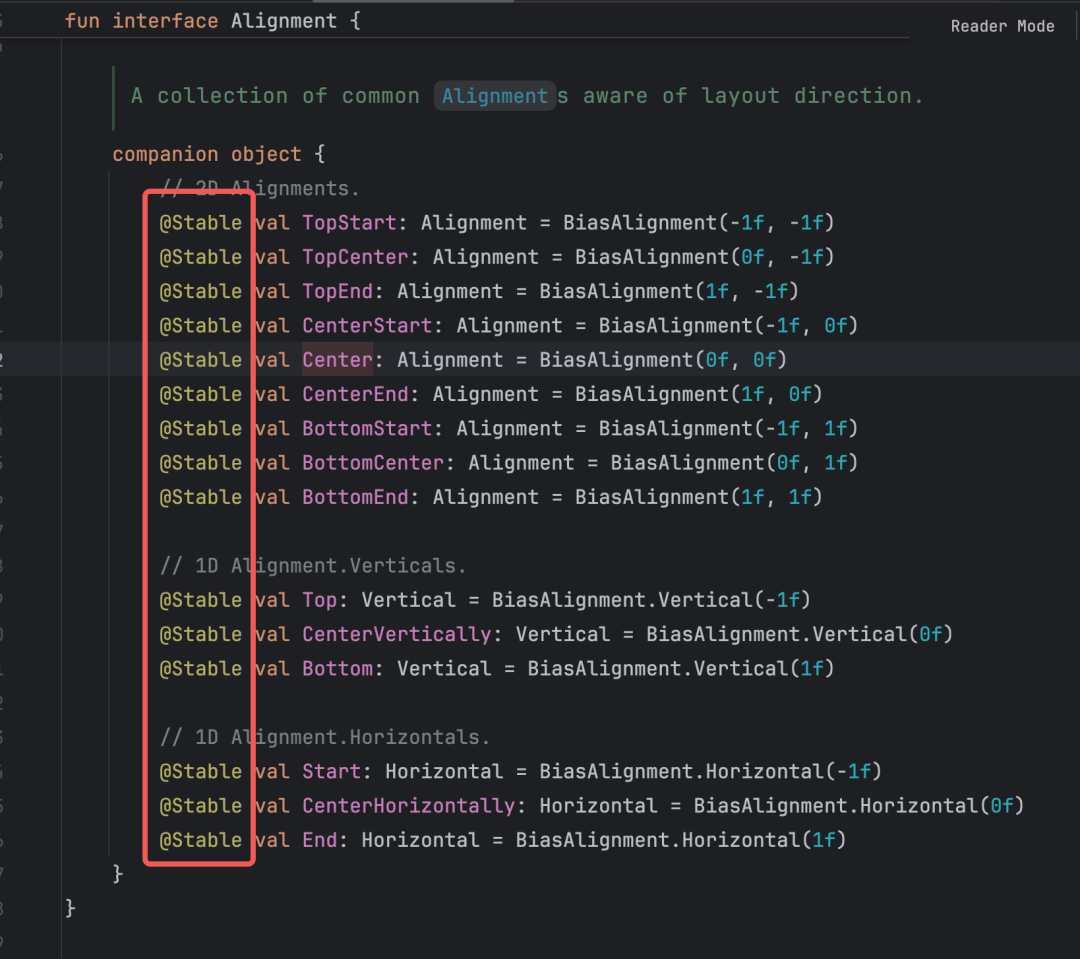Select the BottomStart property name
Viewport: 1080px width, 959px height.
(x=367, y=429)
